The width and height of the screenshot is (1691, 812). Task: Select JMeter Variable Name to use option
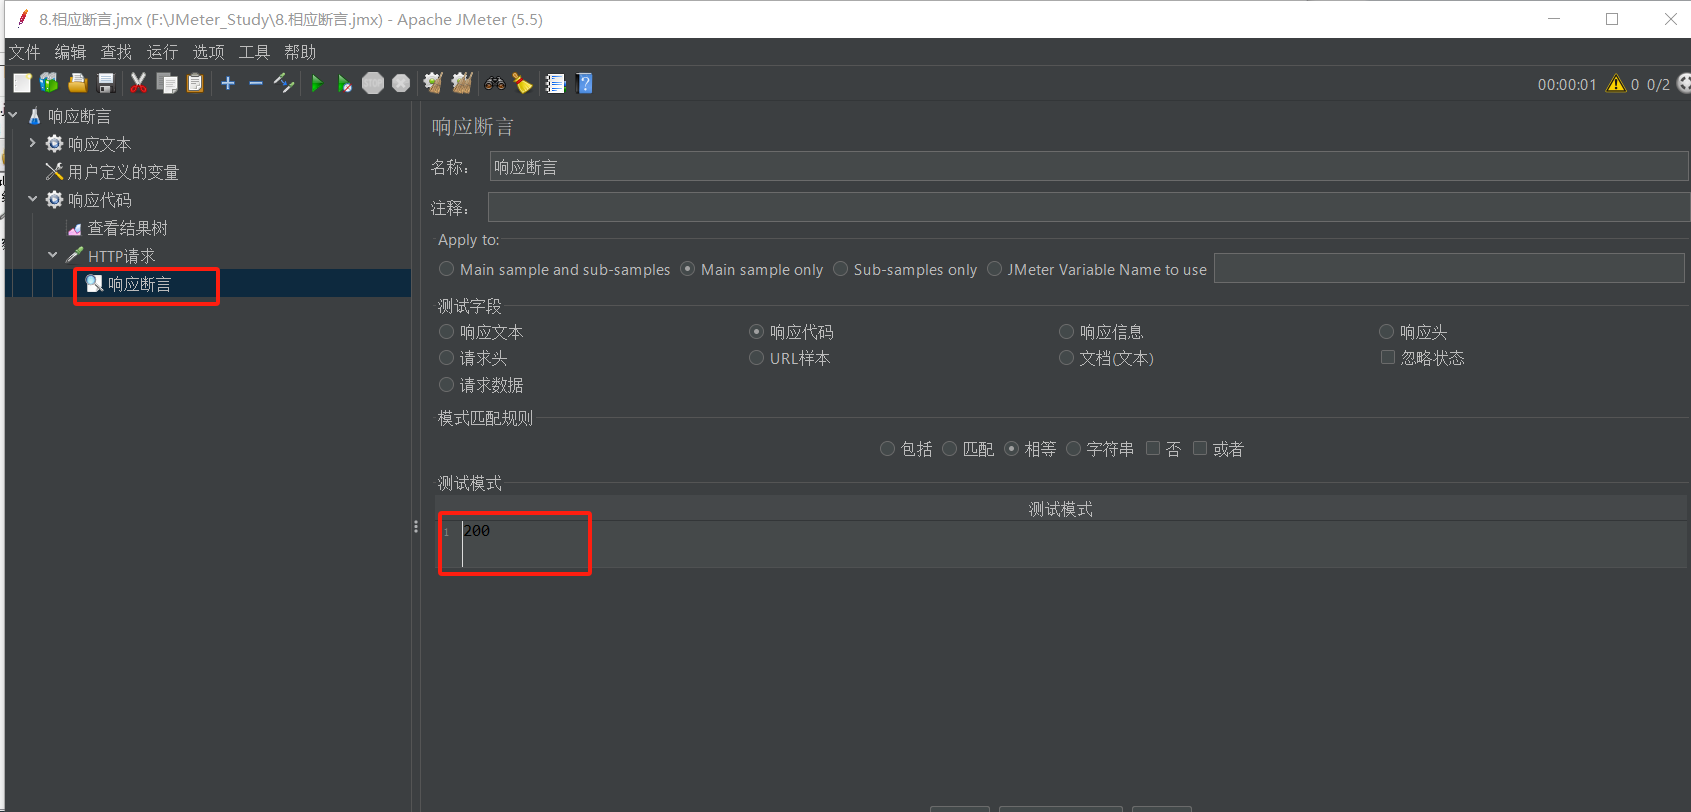coord(995,269)
